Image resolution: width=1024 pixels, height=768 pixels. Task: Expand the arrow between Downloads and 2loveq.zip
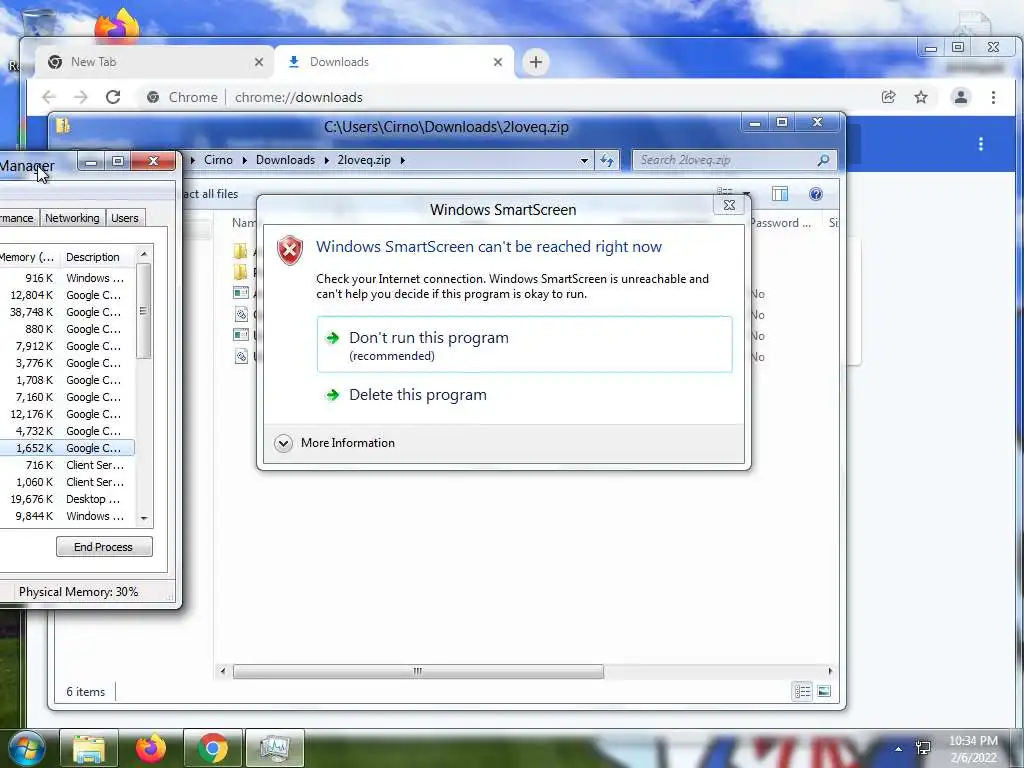[326, 160]
